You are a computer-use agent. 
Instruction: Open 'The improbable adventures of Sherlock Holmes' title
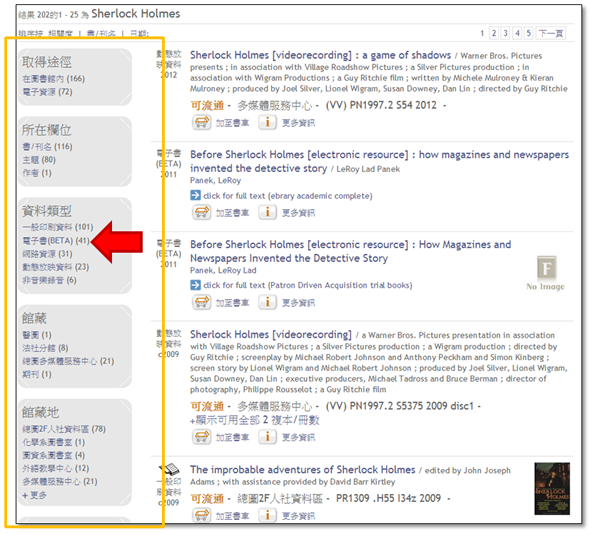click(x=303, y=470)
